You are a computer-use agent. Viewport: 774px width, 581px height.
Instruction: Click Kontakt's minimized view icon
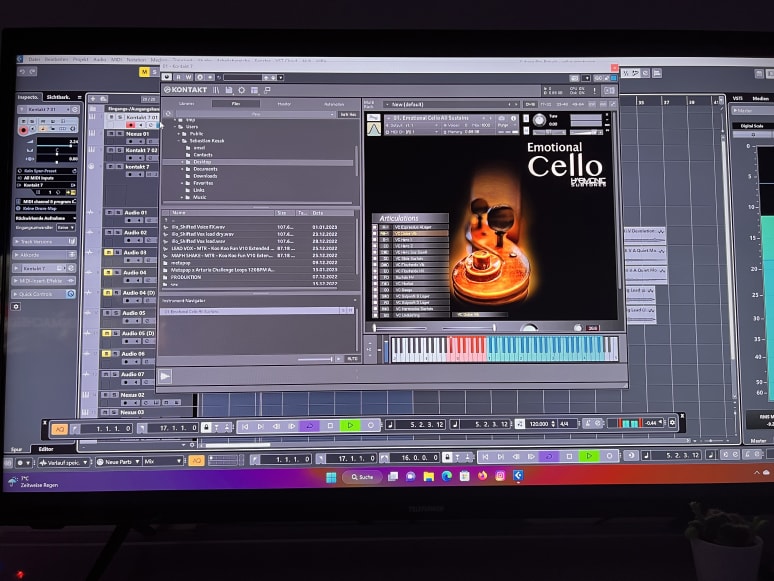tap(268, 90)
